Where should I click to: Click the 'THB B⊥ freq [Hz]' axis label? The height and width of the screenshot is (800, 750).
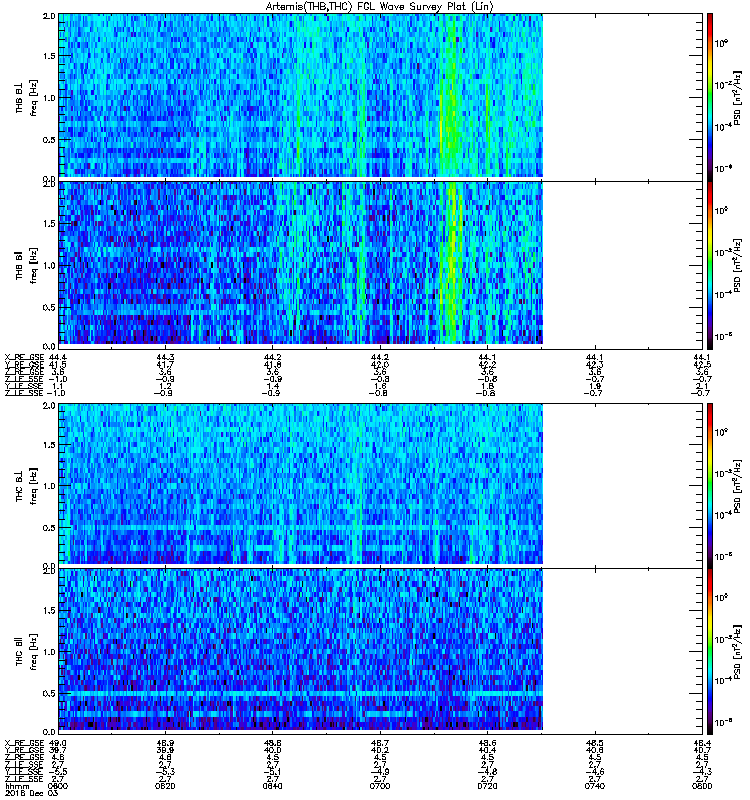(x=26, y=97)
